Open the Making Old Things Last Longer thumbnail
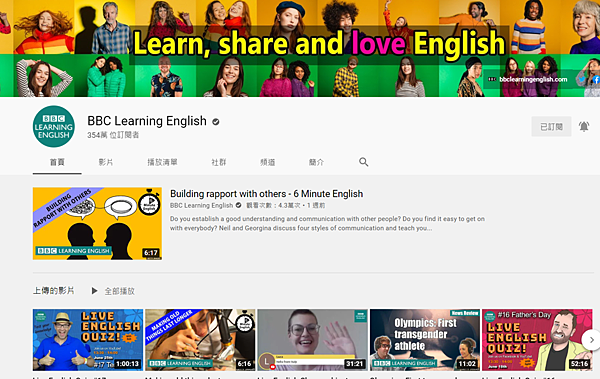 coord(200,340)
